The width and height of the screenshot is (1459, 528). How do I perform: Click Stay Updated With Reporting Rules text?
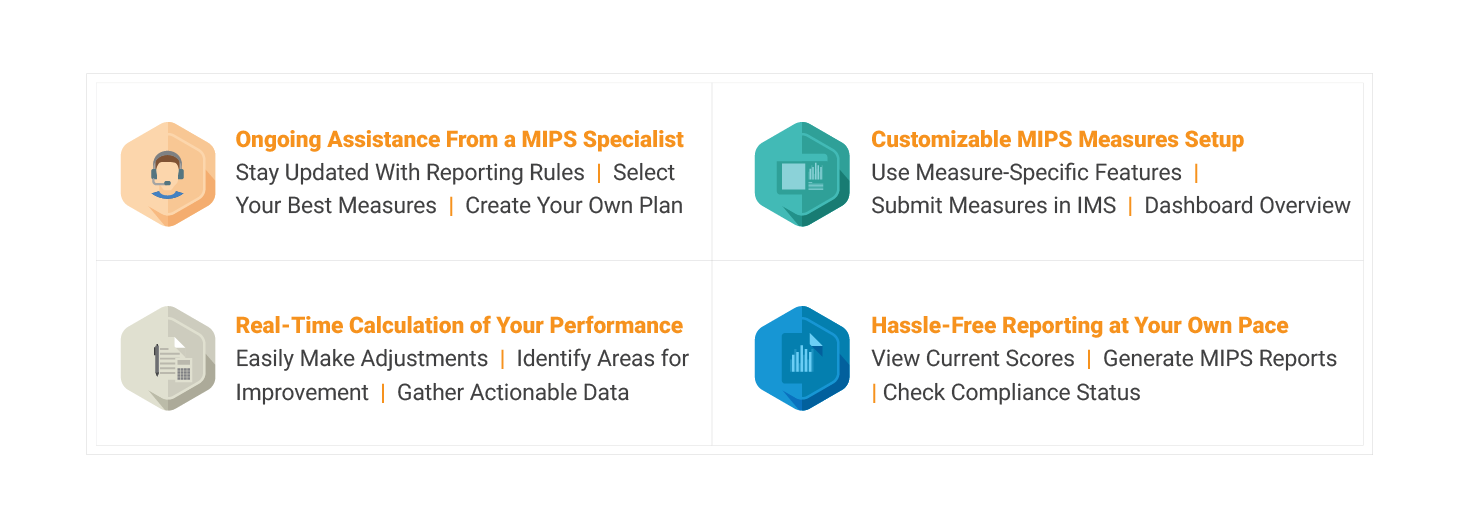410,172
